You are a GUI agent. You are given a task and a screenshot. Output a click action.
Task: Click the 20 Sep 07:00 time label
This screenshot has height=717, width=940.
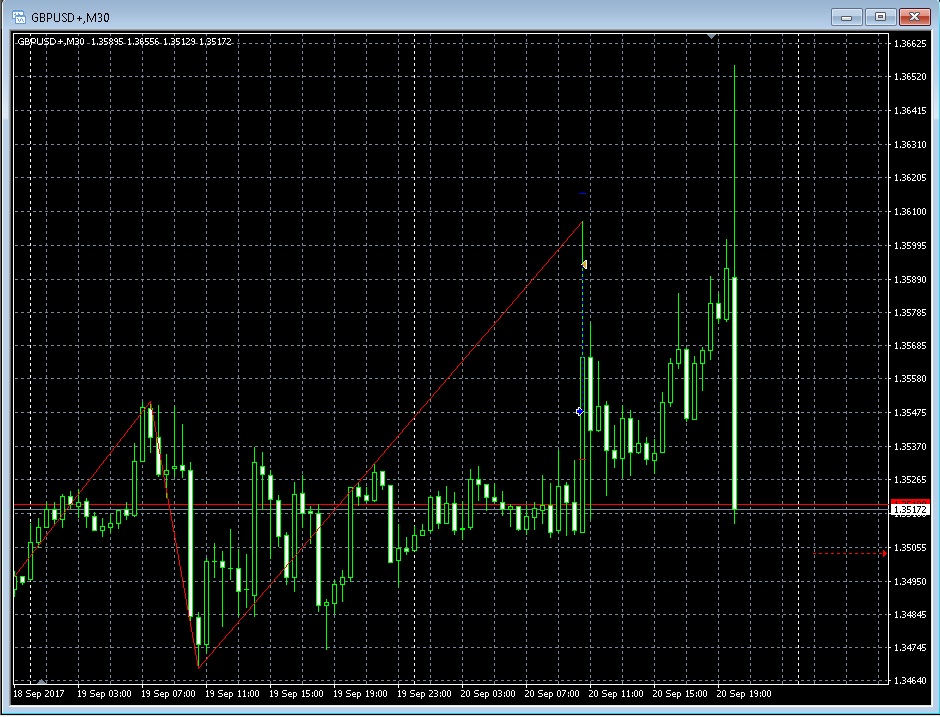click(552, 694)
